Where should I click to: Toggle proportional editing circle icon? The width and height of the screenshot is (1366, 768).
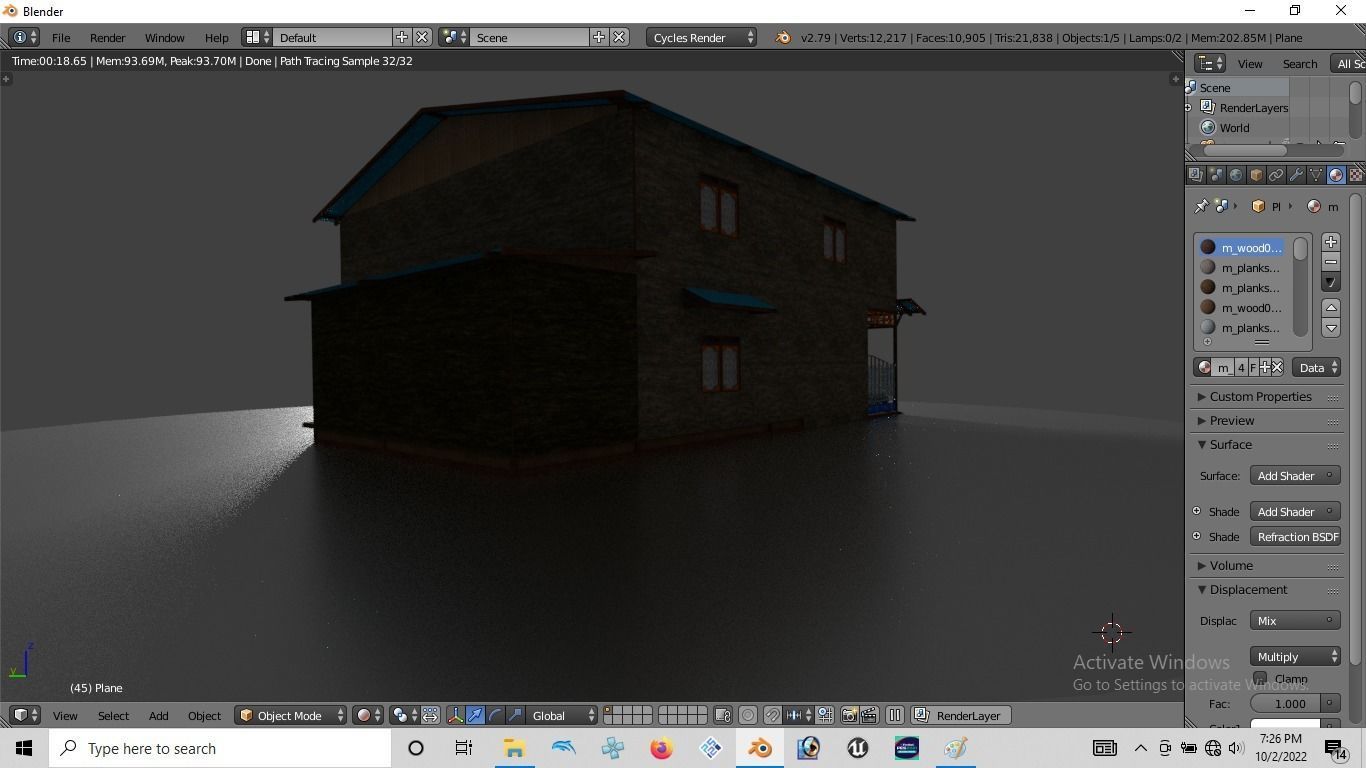coord(748,716)
